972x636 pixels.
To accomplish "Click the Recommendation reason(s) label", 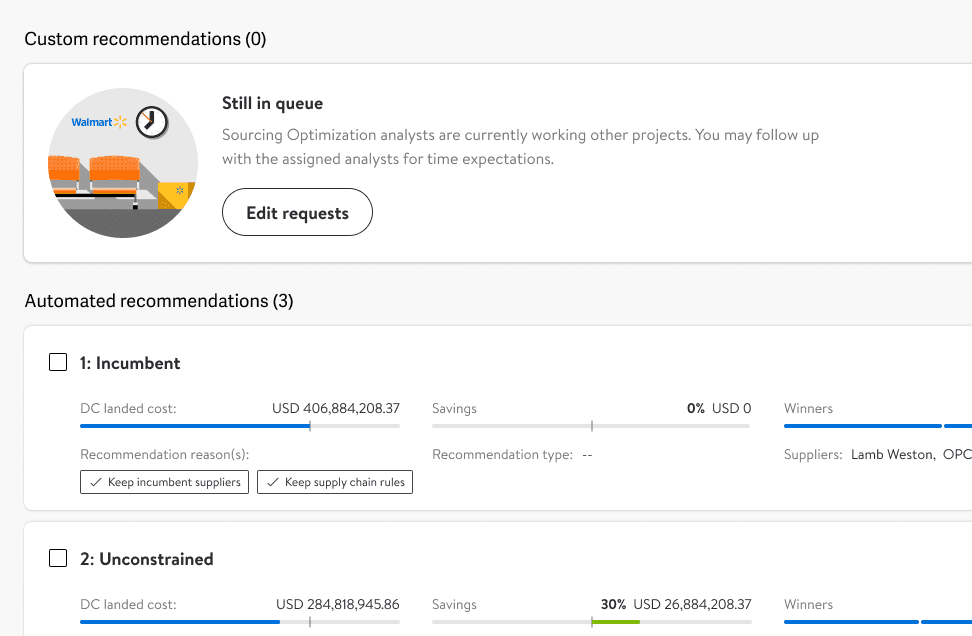I will 164,455.
